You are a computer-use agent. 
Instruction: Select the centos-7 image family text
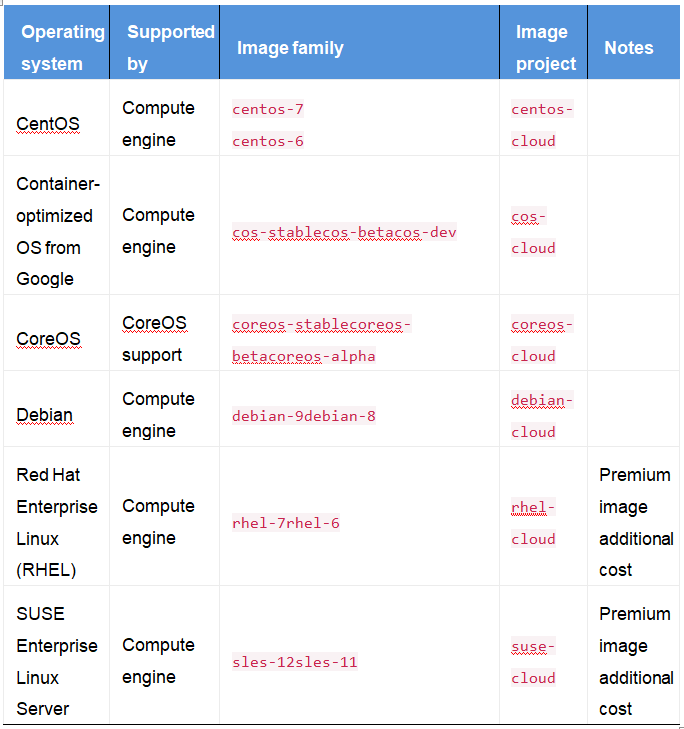click(x=268, y=109)
